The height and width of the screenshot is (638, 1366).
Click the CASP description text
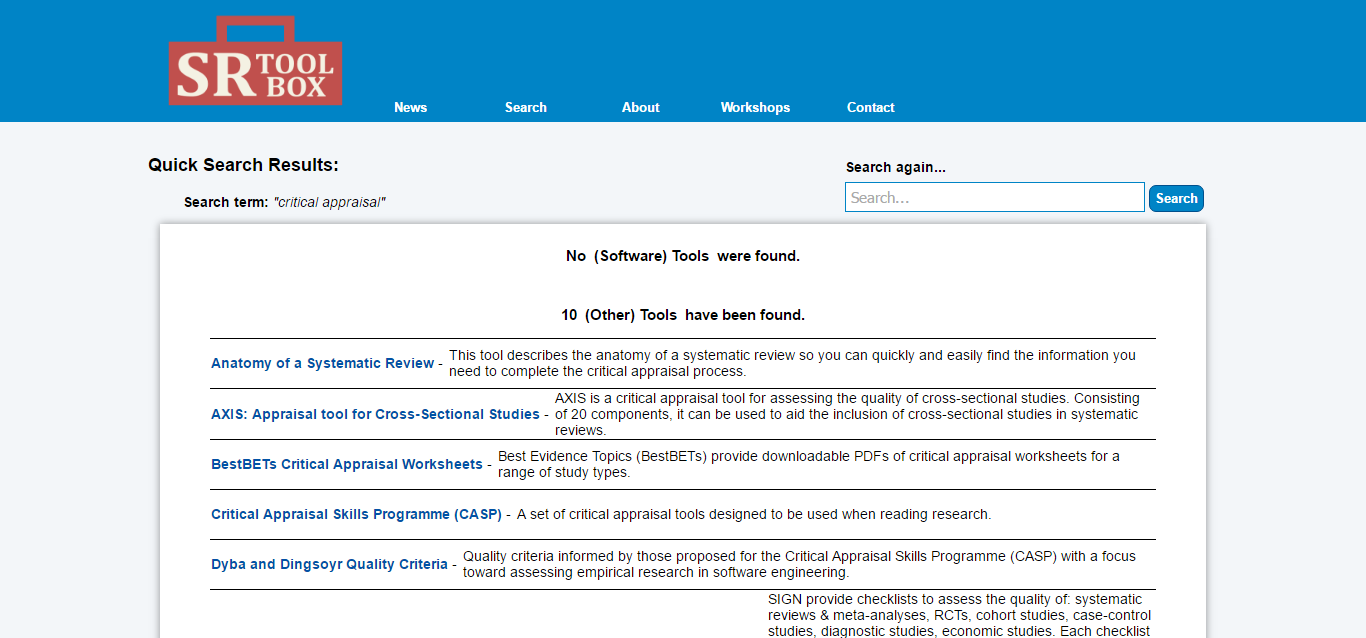pos(754,514)
